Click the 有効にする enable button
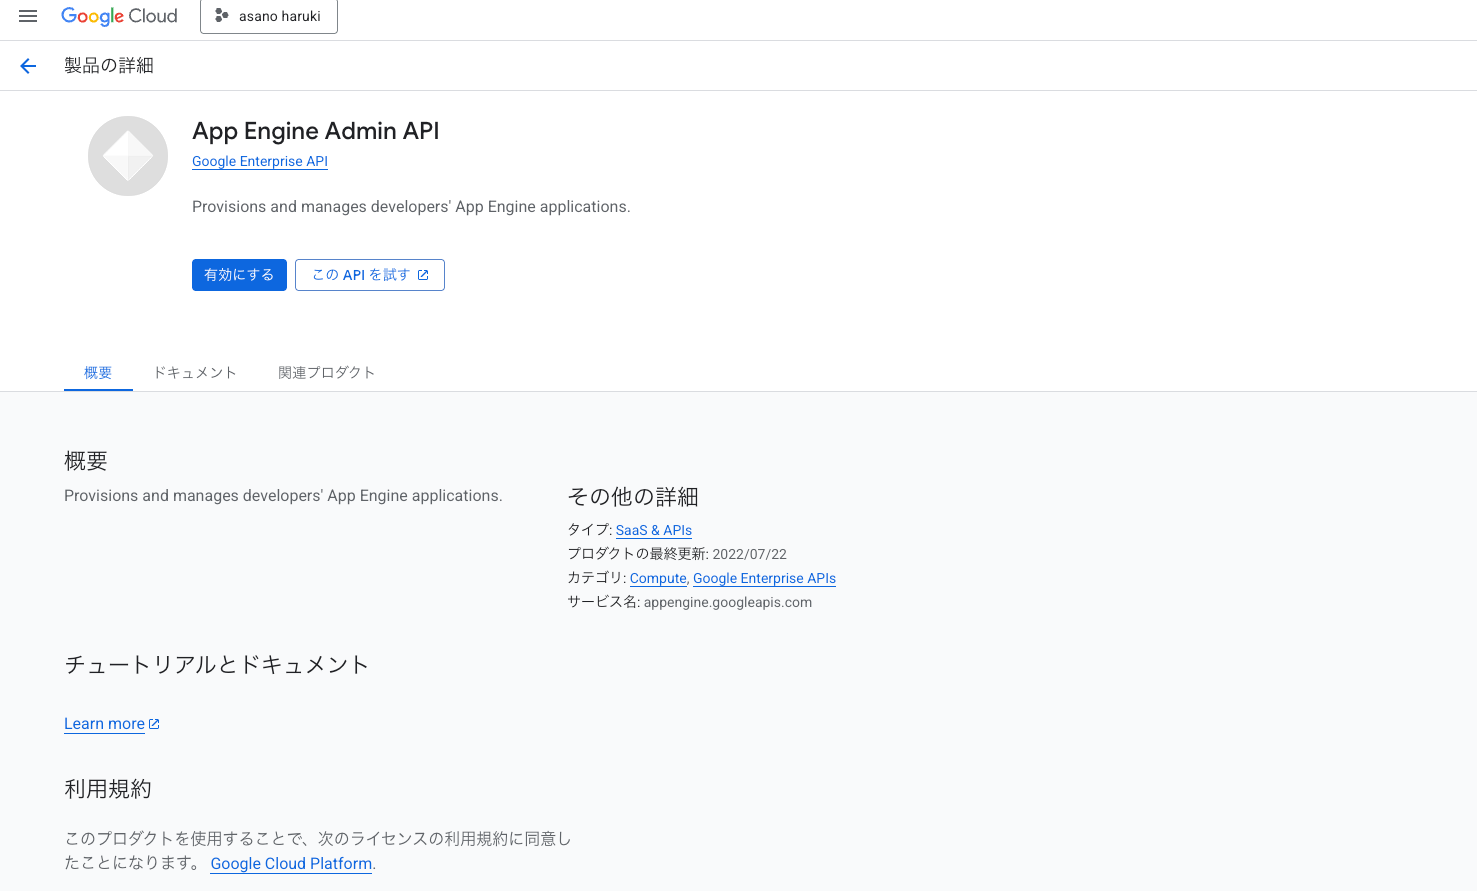This screenshot has width=1477, height=891. tap(239, 275)
